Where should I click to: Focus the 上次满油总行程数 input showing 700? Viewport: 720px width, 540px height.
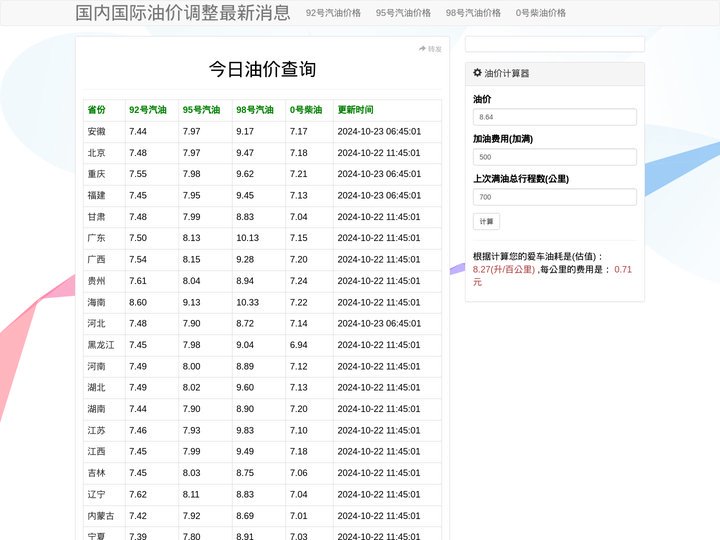point(555,197)
